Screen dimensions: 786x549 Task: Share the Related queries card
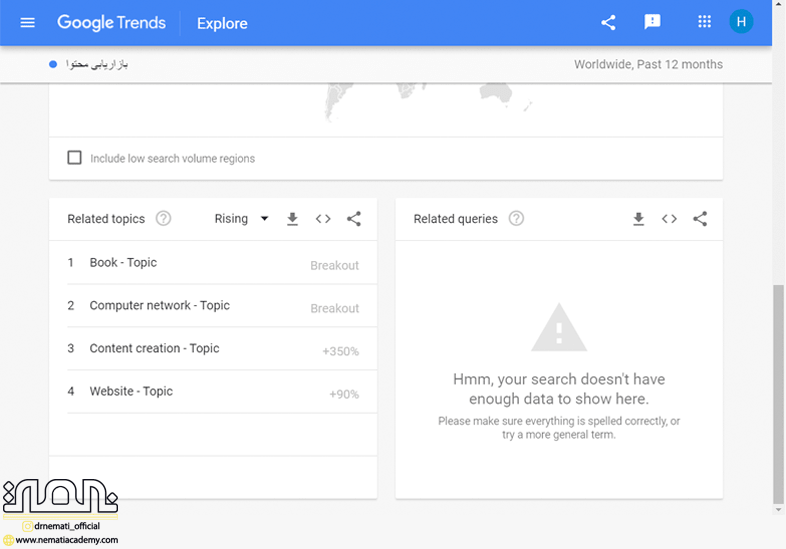click(x=700, y=219)
